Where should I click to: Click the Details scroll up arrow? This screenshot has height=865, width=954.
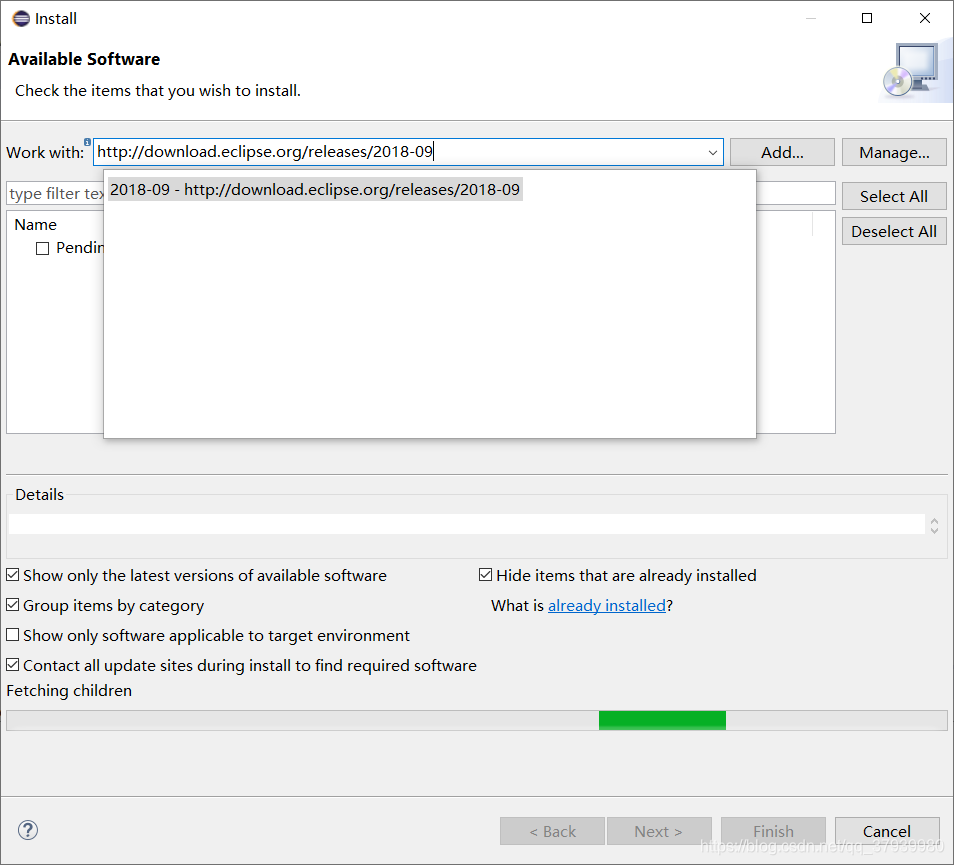(935, 520)
